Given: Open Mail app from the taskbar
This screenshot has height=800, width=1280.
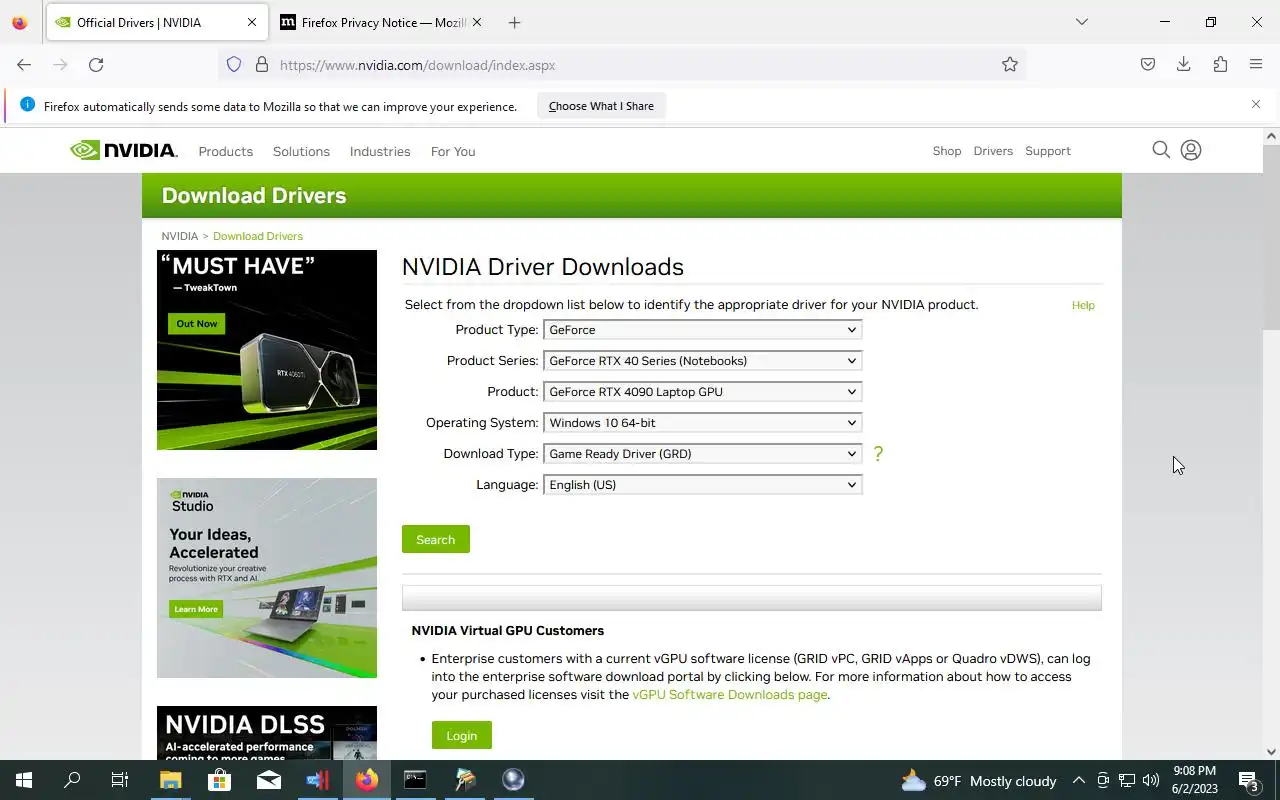Looking at the screenshot, I should (x=268, y=780).
